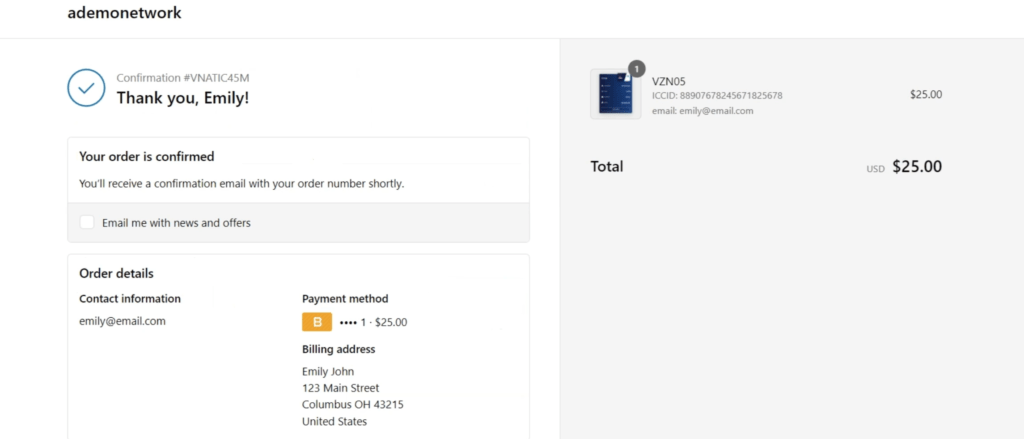Click the Your order is confirmed heading
Screen dimensions: 1024x439
click(146, 157)
